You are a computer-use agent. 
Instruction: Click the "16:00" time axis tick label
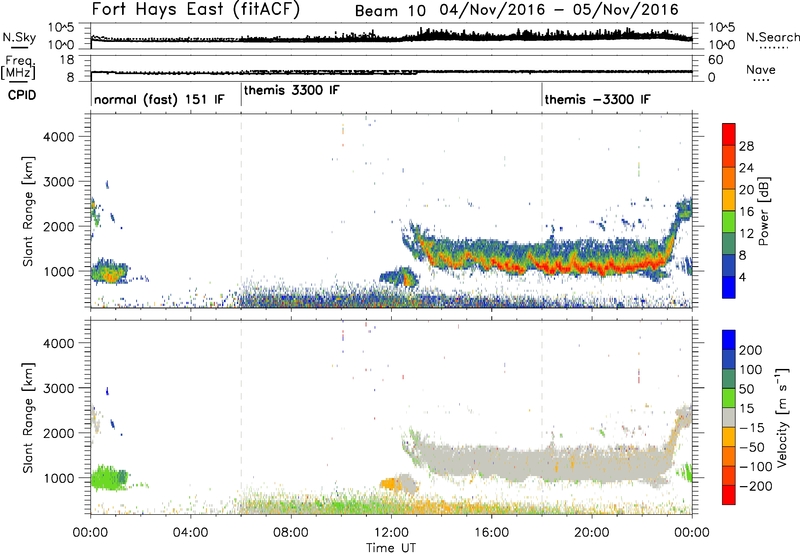tap(491, 533)
